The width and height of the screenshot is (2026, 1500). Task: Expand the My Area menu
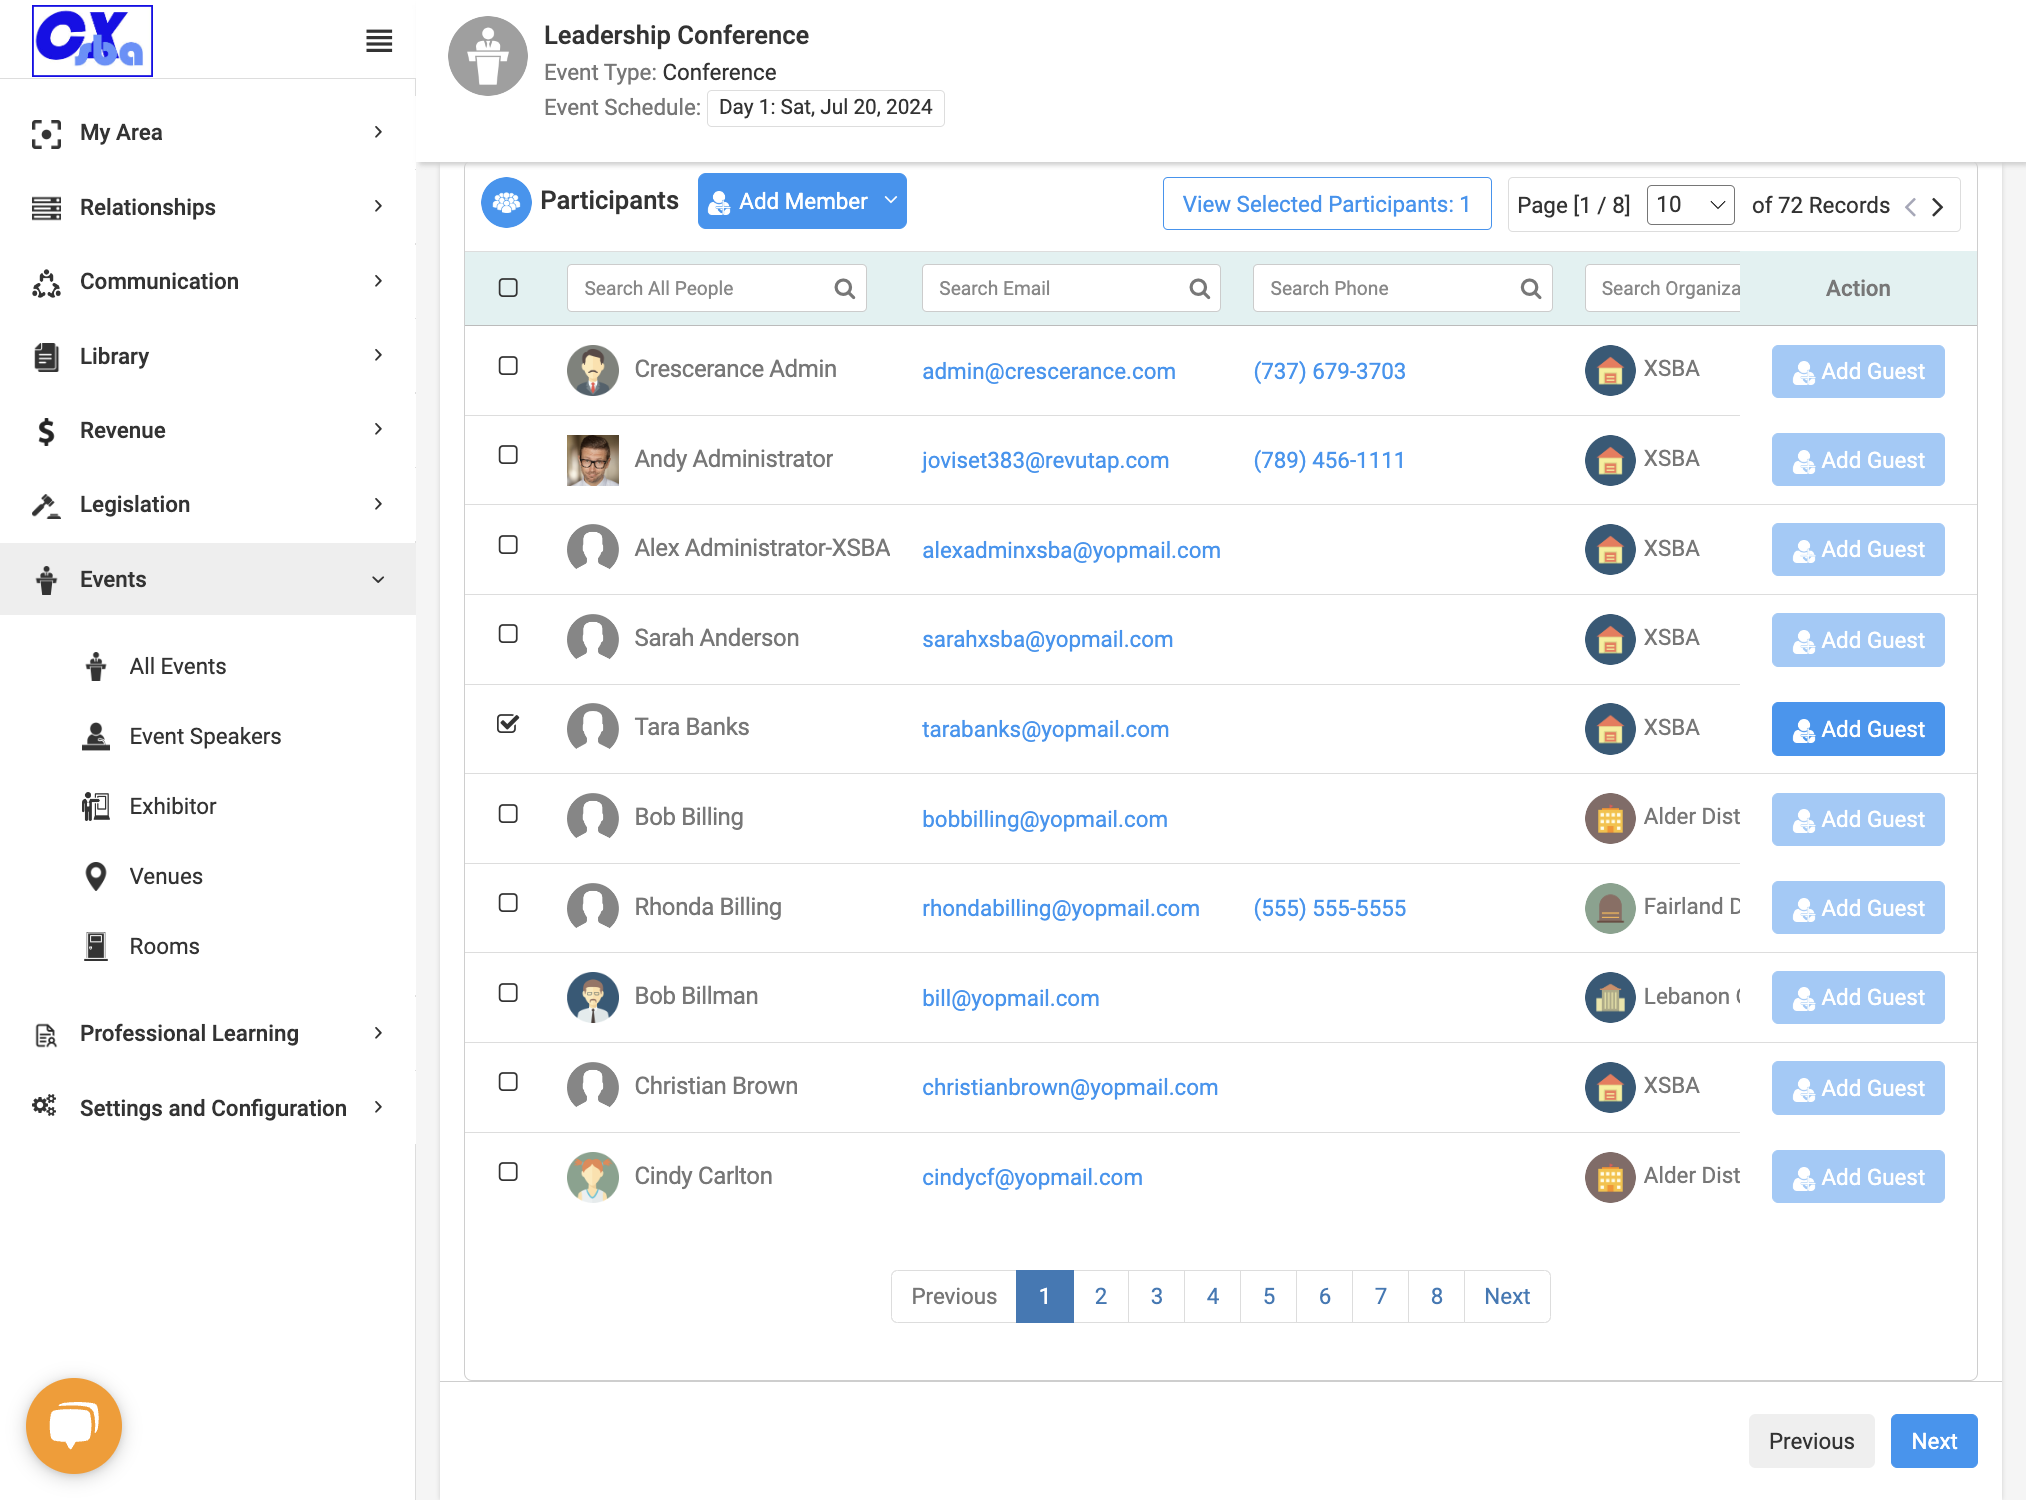(x=208, y=132)
